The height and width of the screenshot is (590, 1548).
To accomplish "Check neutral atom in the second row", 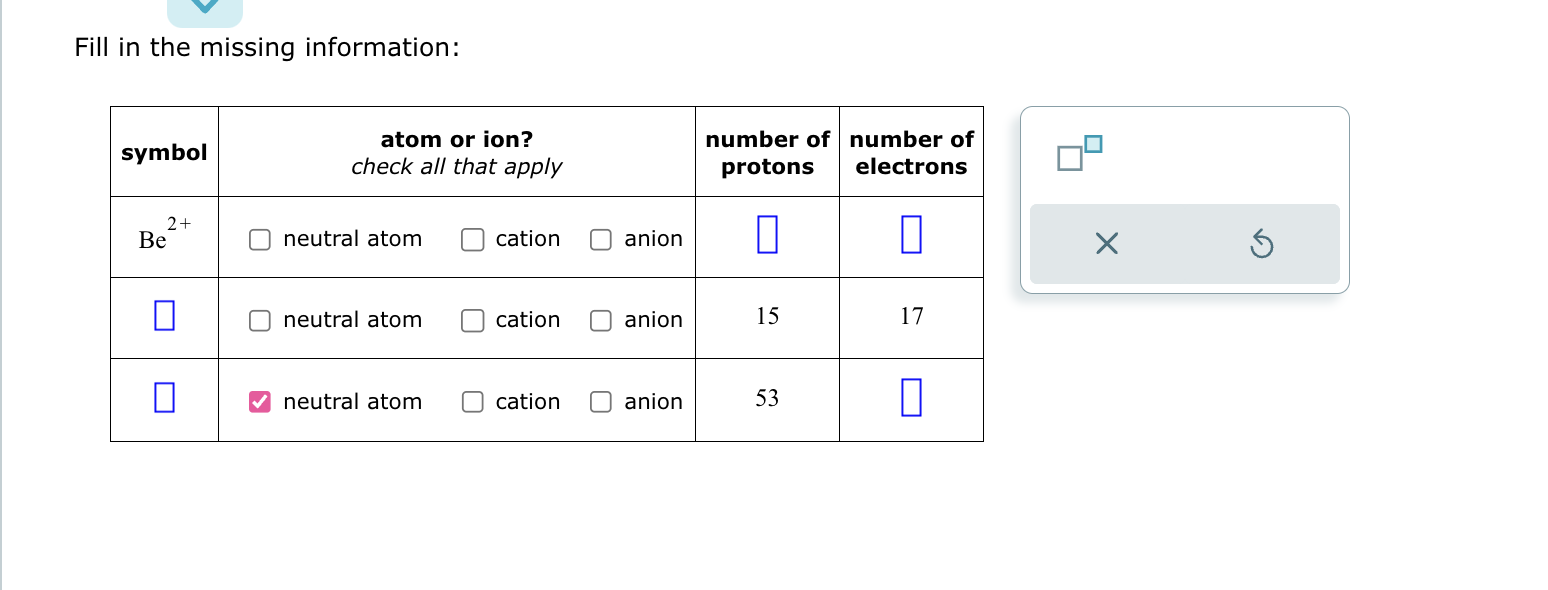I will [x=259, y=320].
